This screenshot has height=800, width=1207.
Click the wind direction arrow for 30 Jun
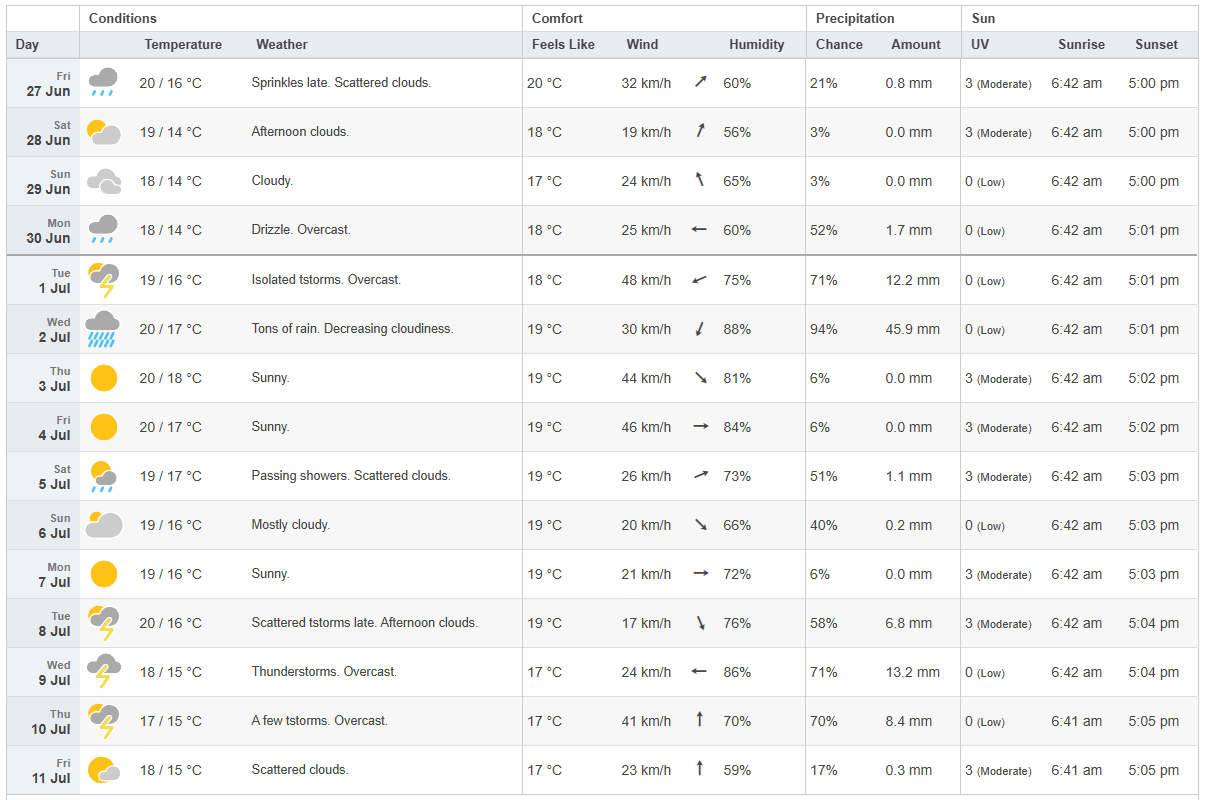(x=699, y=230)
